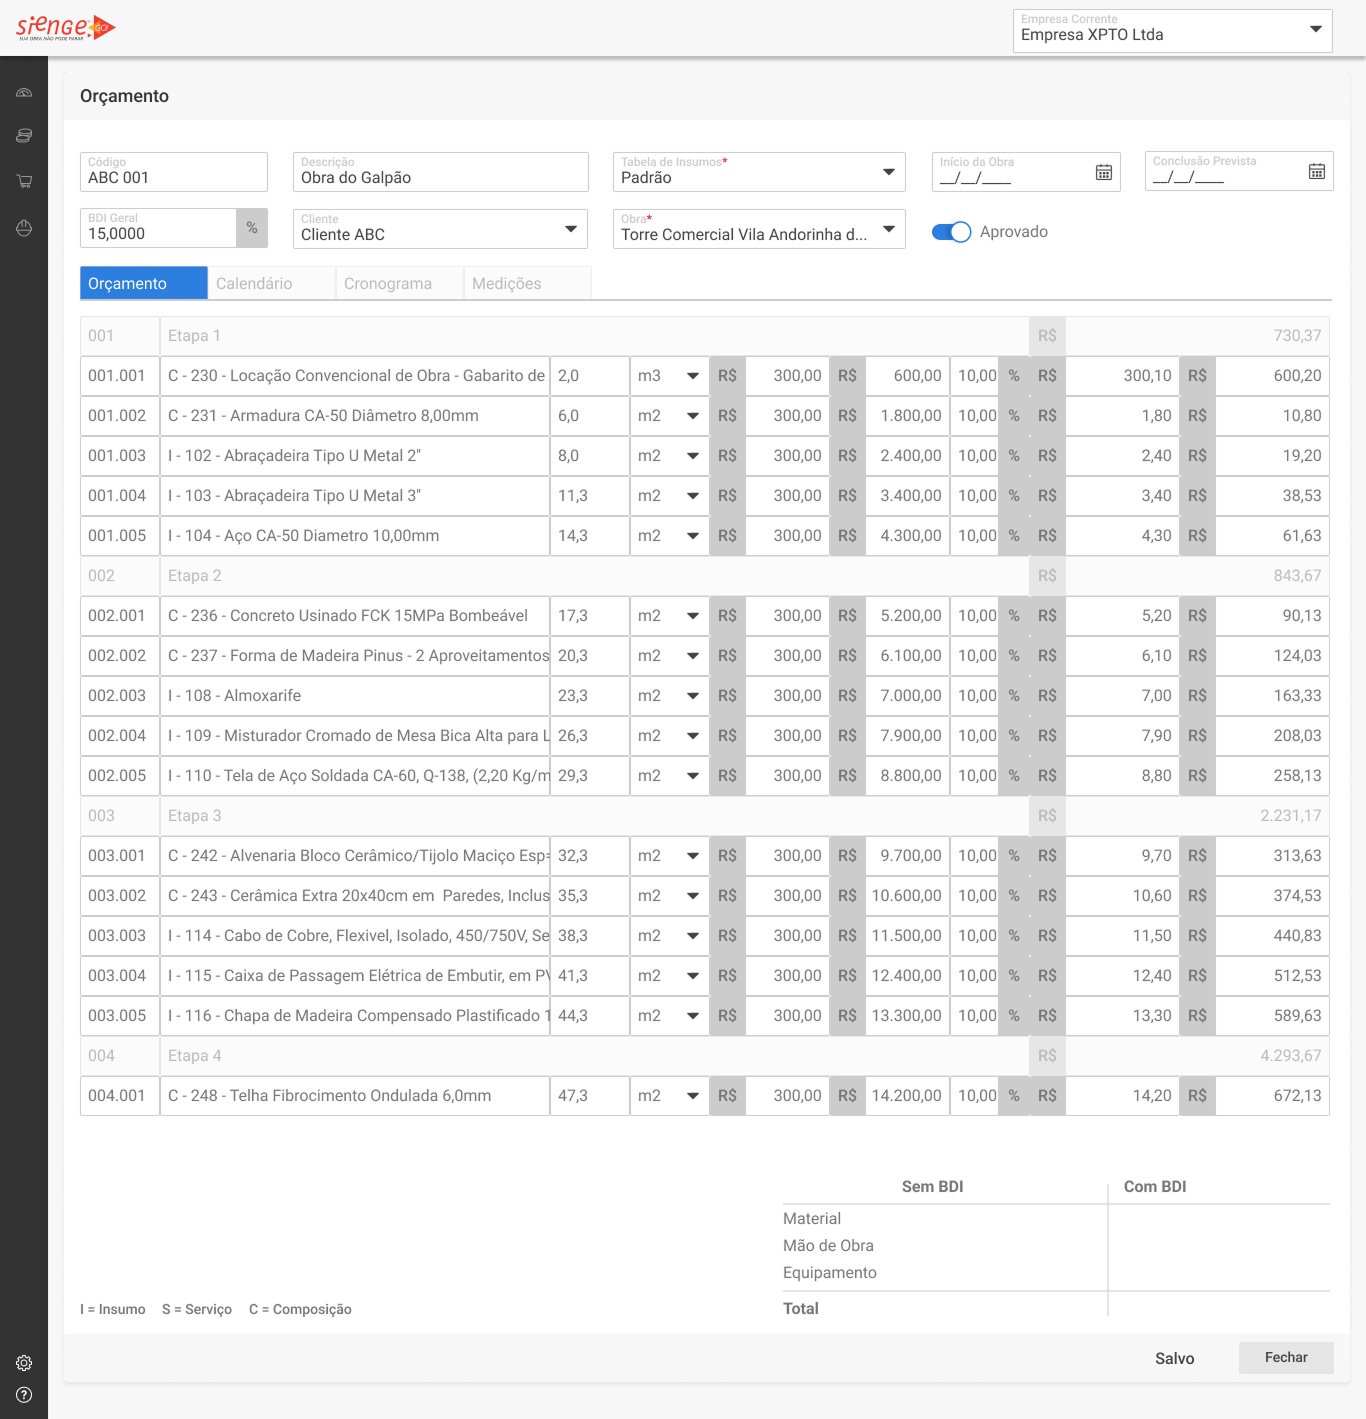
Task: Toggle the Aprovado switch off
Action: 951,232
